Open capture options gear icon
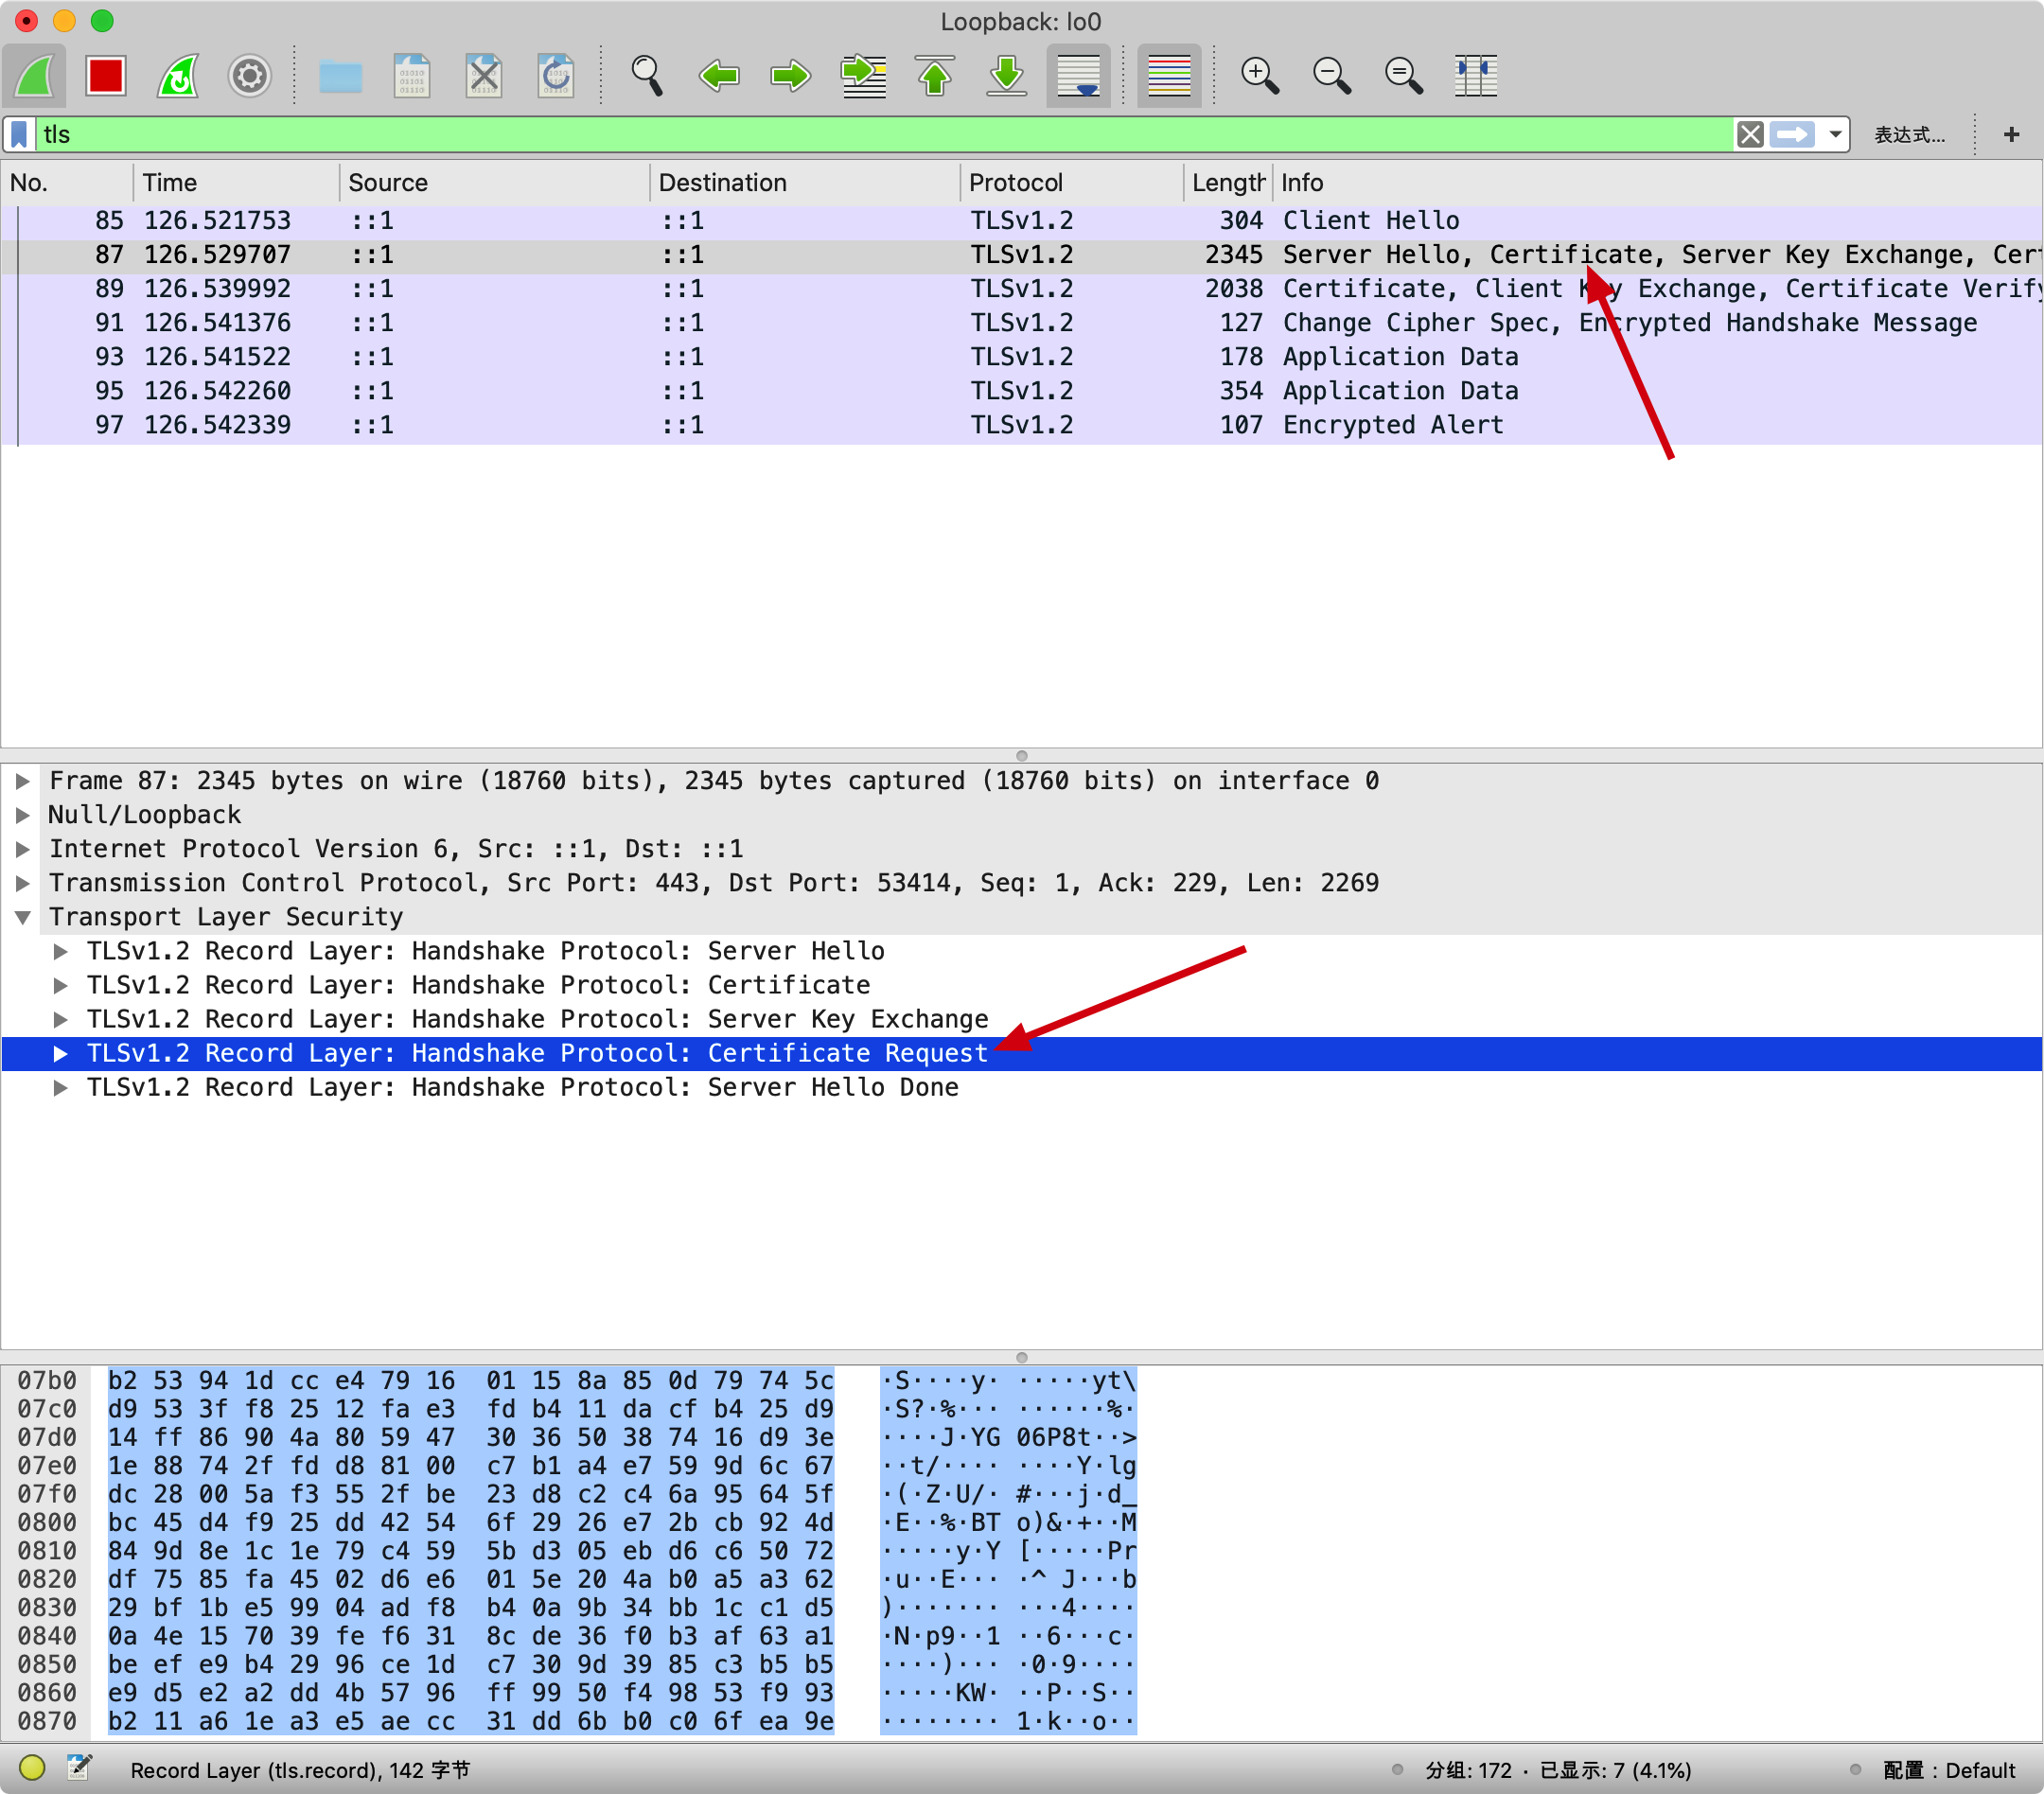 pos(249,76)
